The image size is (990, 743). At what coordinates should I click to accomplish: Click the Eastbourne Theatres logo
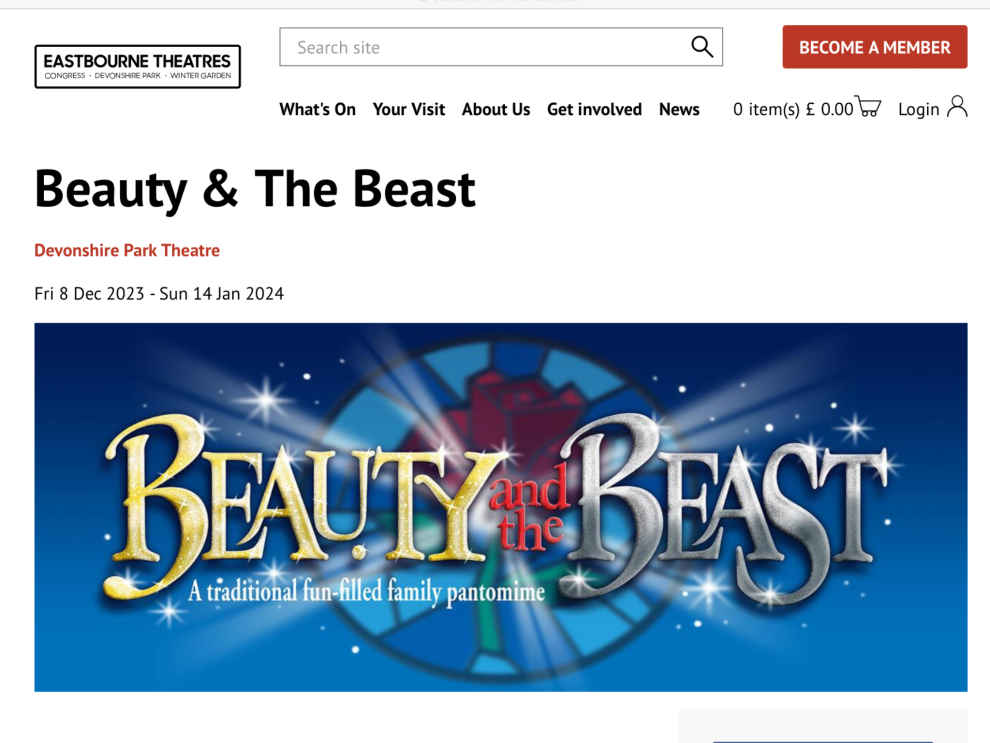137,67
